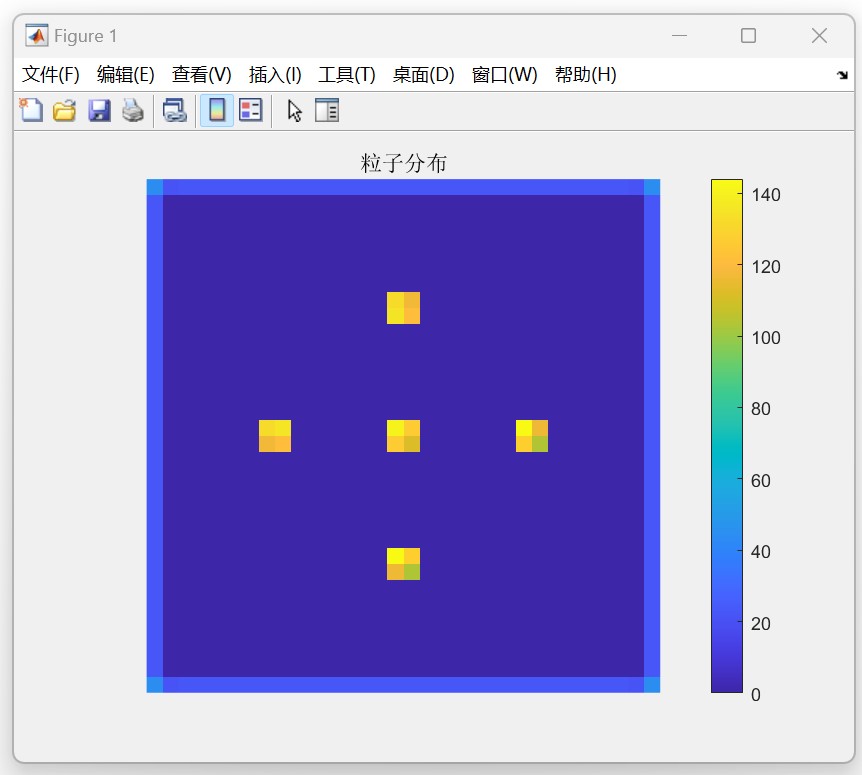The height and width of the screenshot is (775, 862).
Task: Print the figure using the printer icon
Action: coord(133,110)
